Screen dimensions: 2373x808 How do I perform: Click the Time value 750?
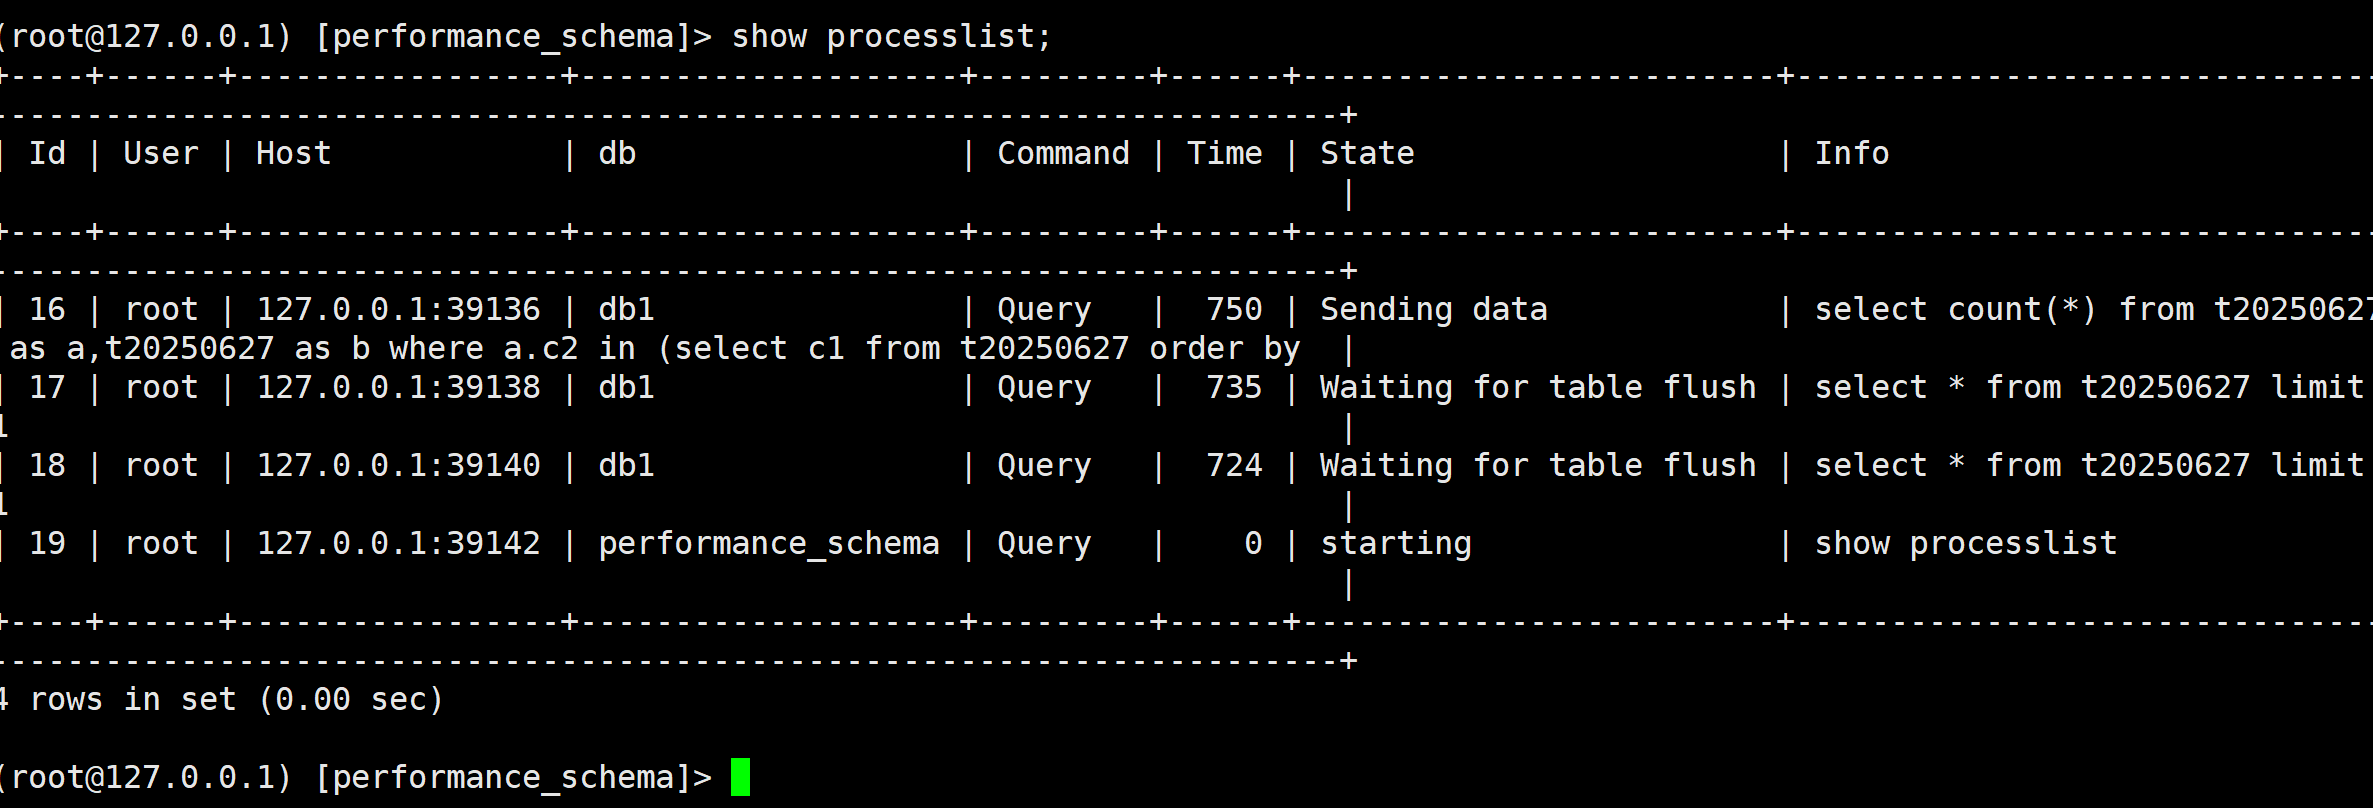coord(1234,309)
